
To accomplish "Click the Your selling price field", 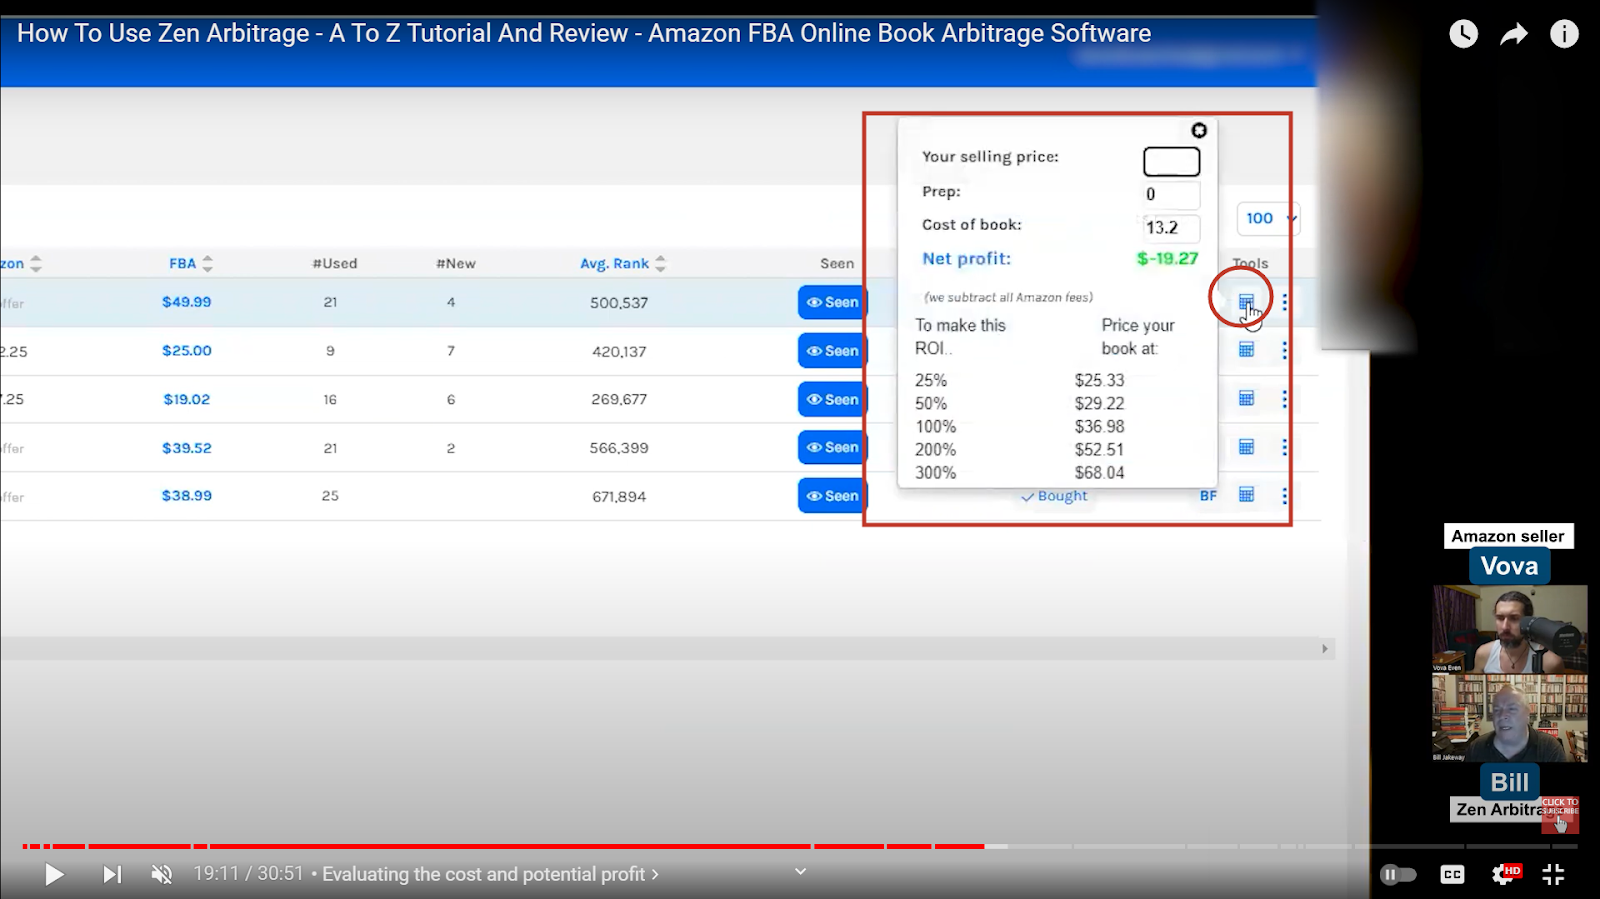I will (1171, 162).
